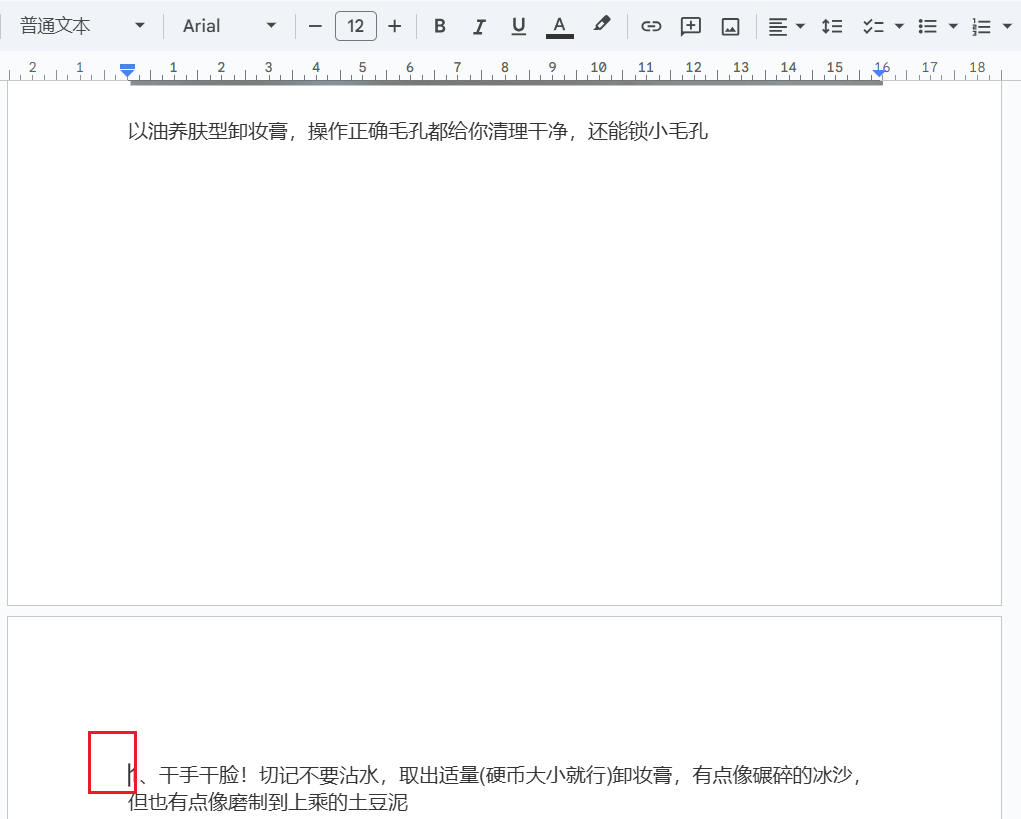Toggle italic text formatting

point(479,26)
